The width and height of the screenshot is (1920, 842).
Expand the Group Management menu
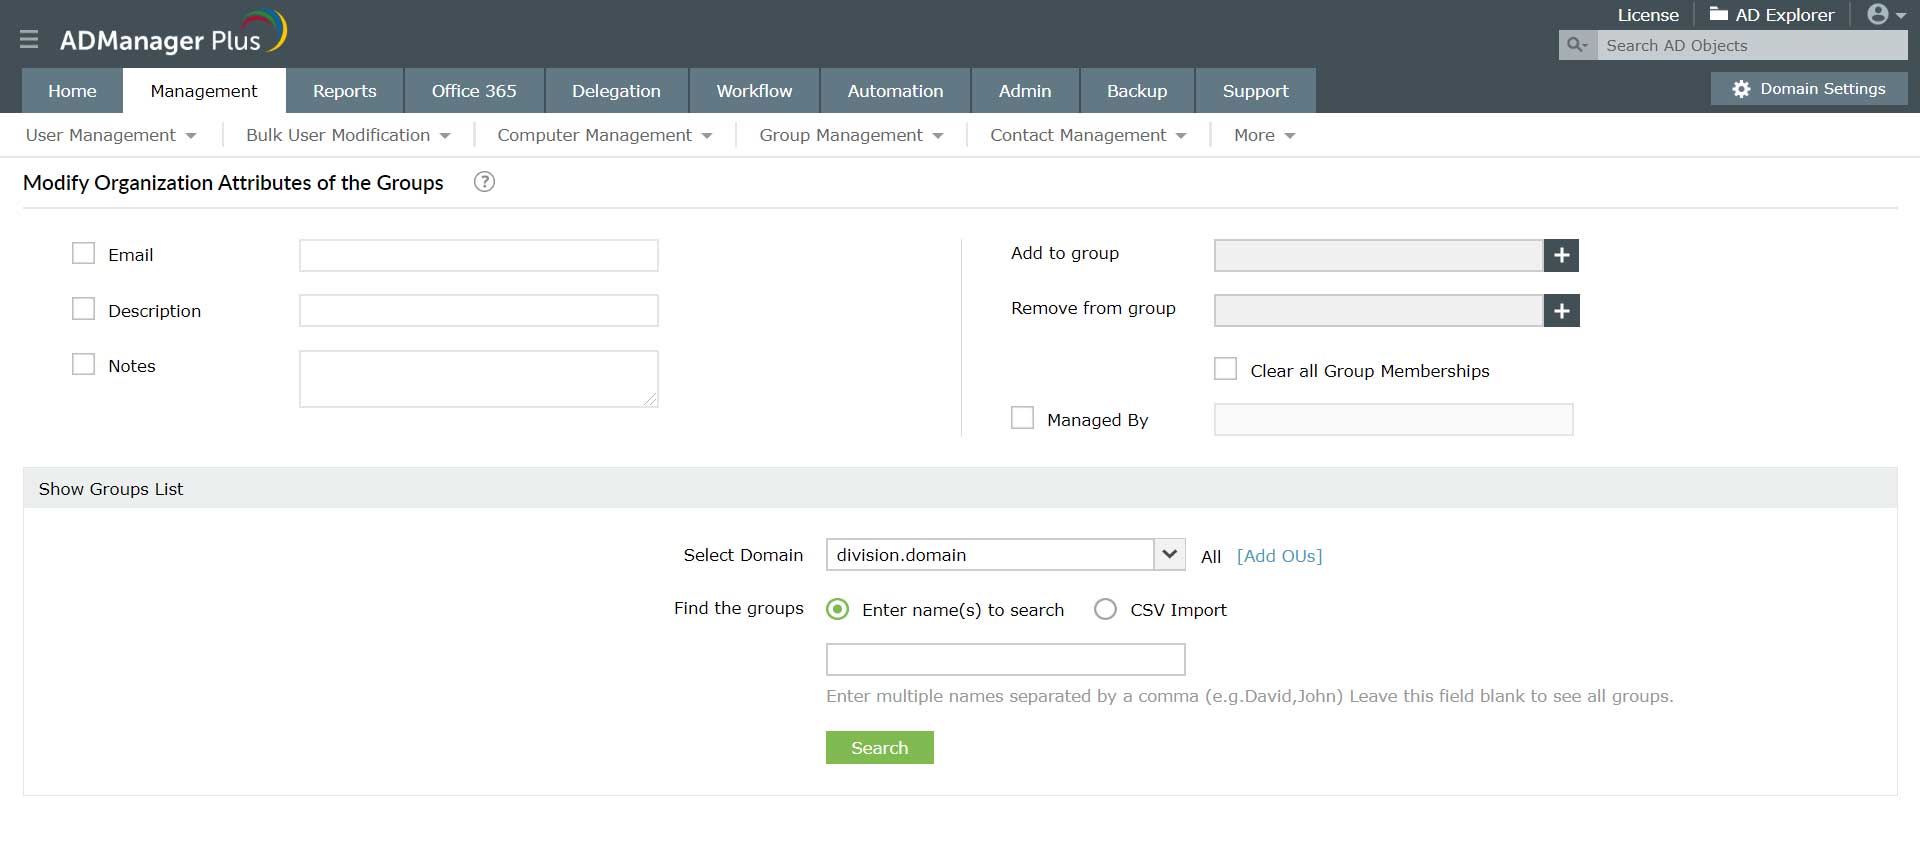(851, 135)
